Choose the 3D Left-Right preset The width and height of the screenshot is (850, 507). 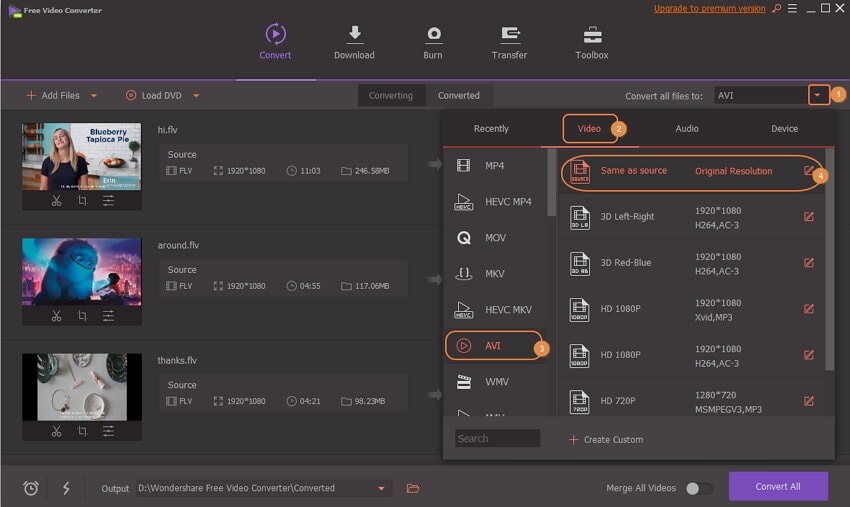[x=692, y=217]
